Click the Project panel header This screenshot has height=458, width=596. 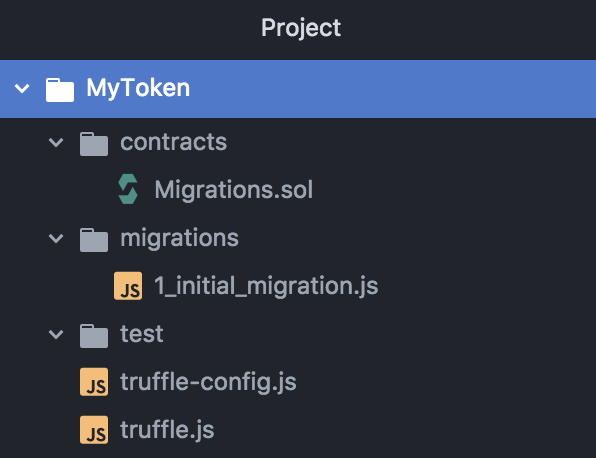coord(301,28)
